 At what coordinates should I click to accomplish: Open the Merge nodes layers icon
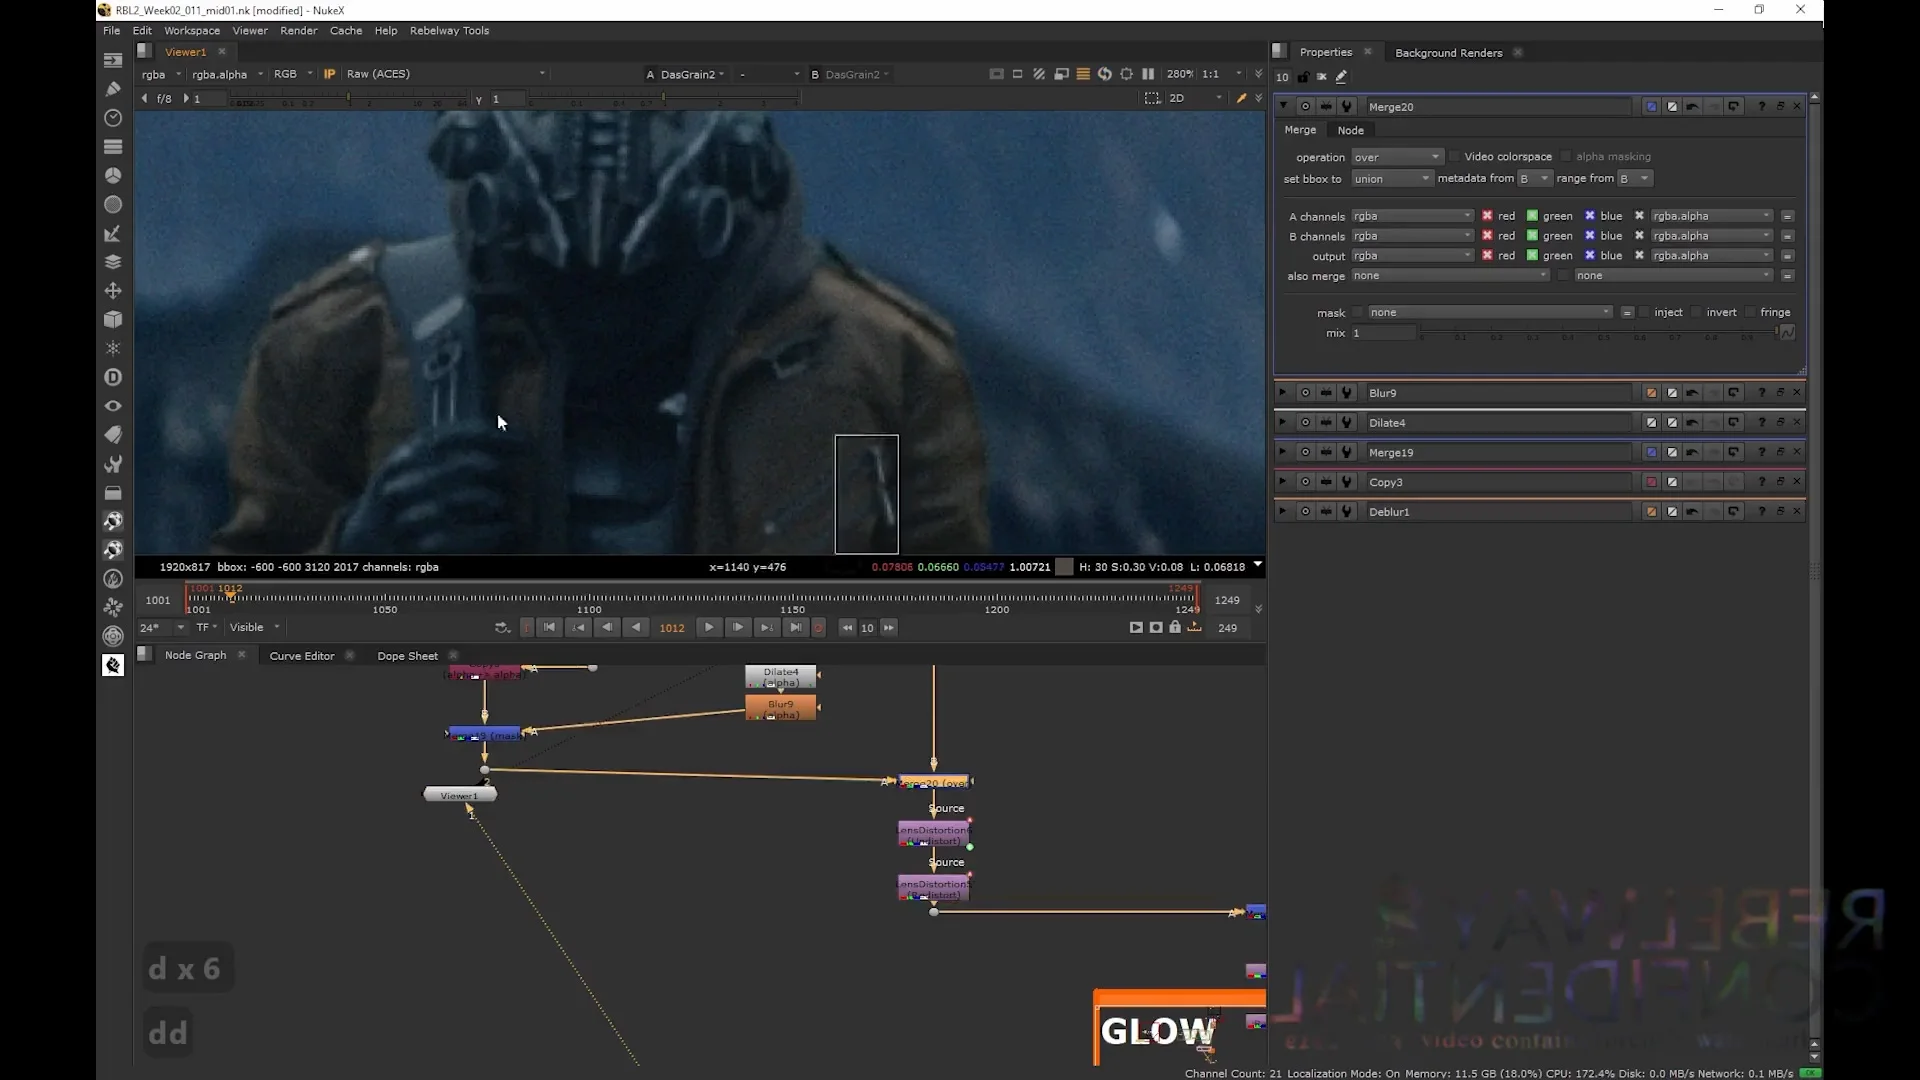[113, 262]
